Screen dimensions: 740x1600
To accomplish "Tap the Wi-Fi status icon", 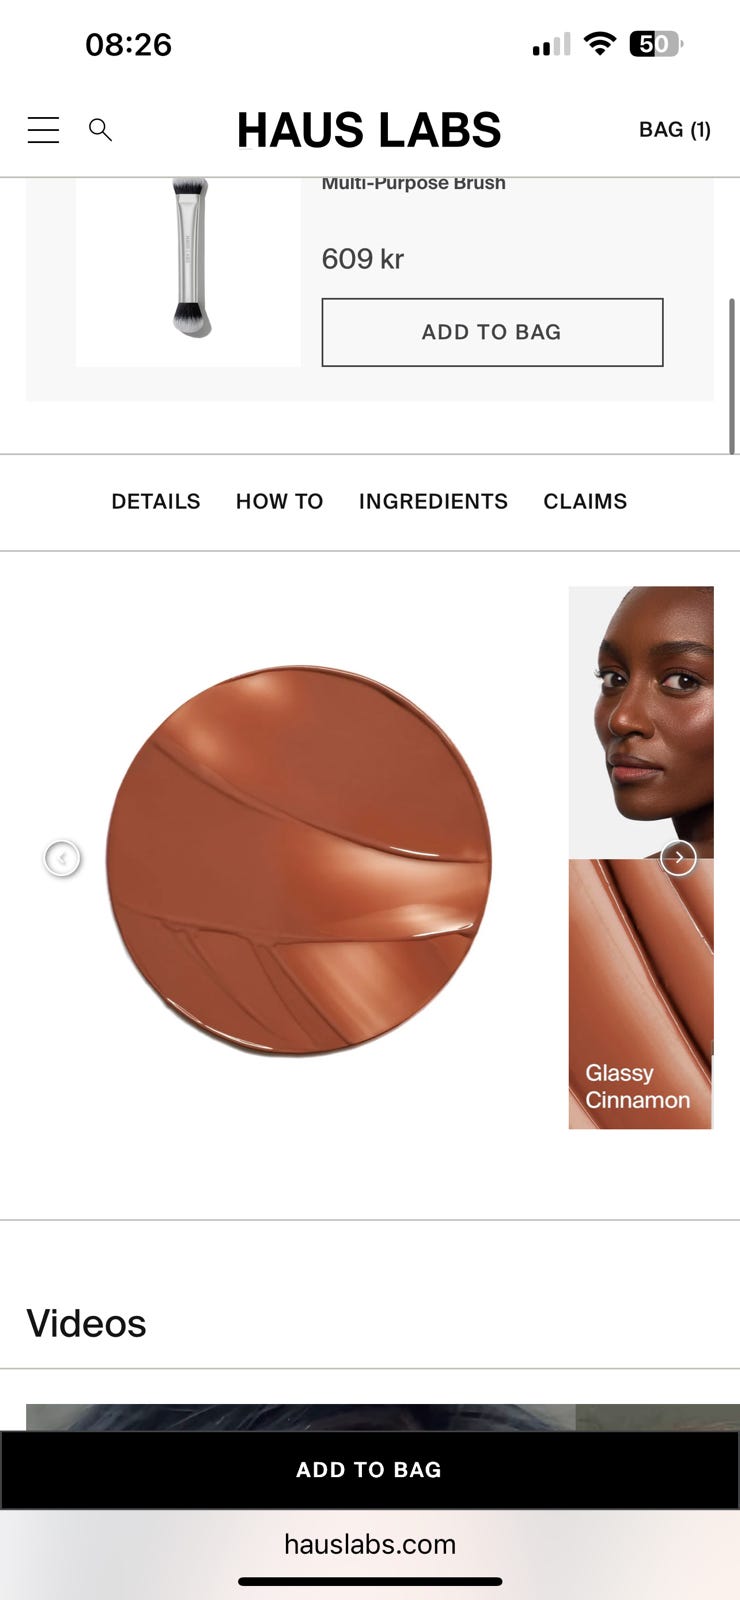I will (600, 44).
